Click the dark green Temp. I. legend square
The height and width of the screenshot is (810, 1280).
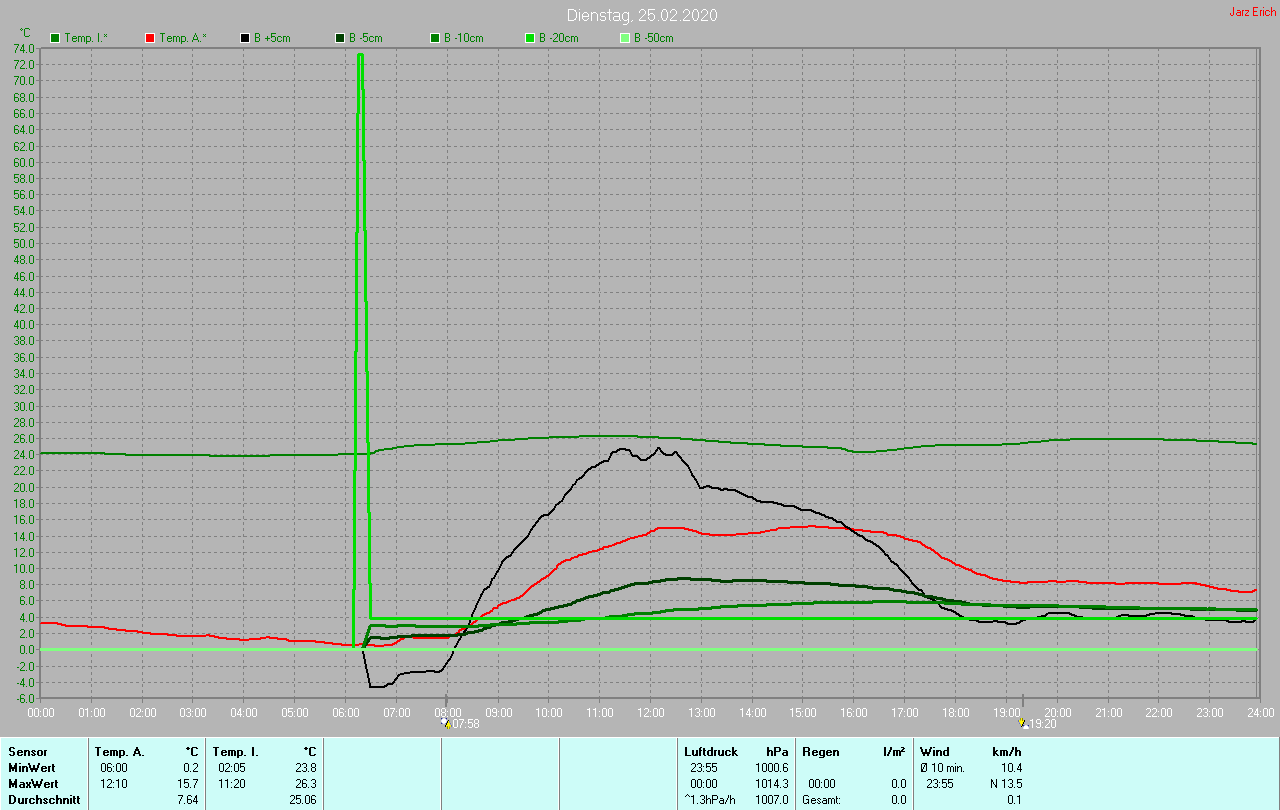click(55, 38)
